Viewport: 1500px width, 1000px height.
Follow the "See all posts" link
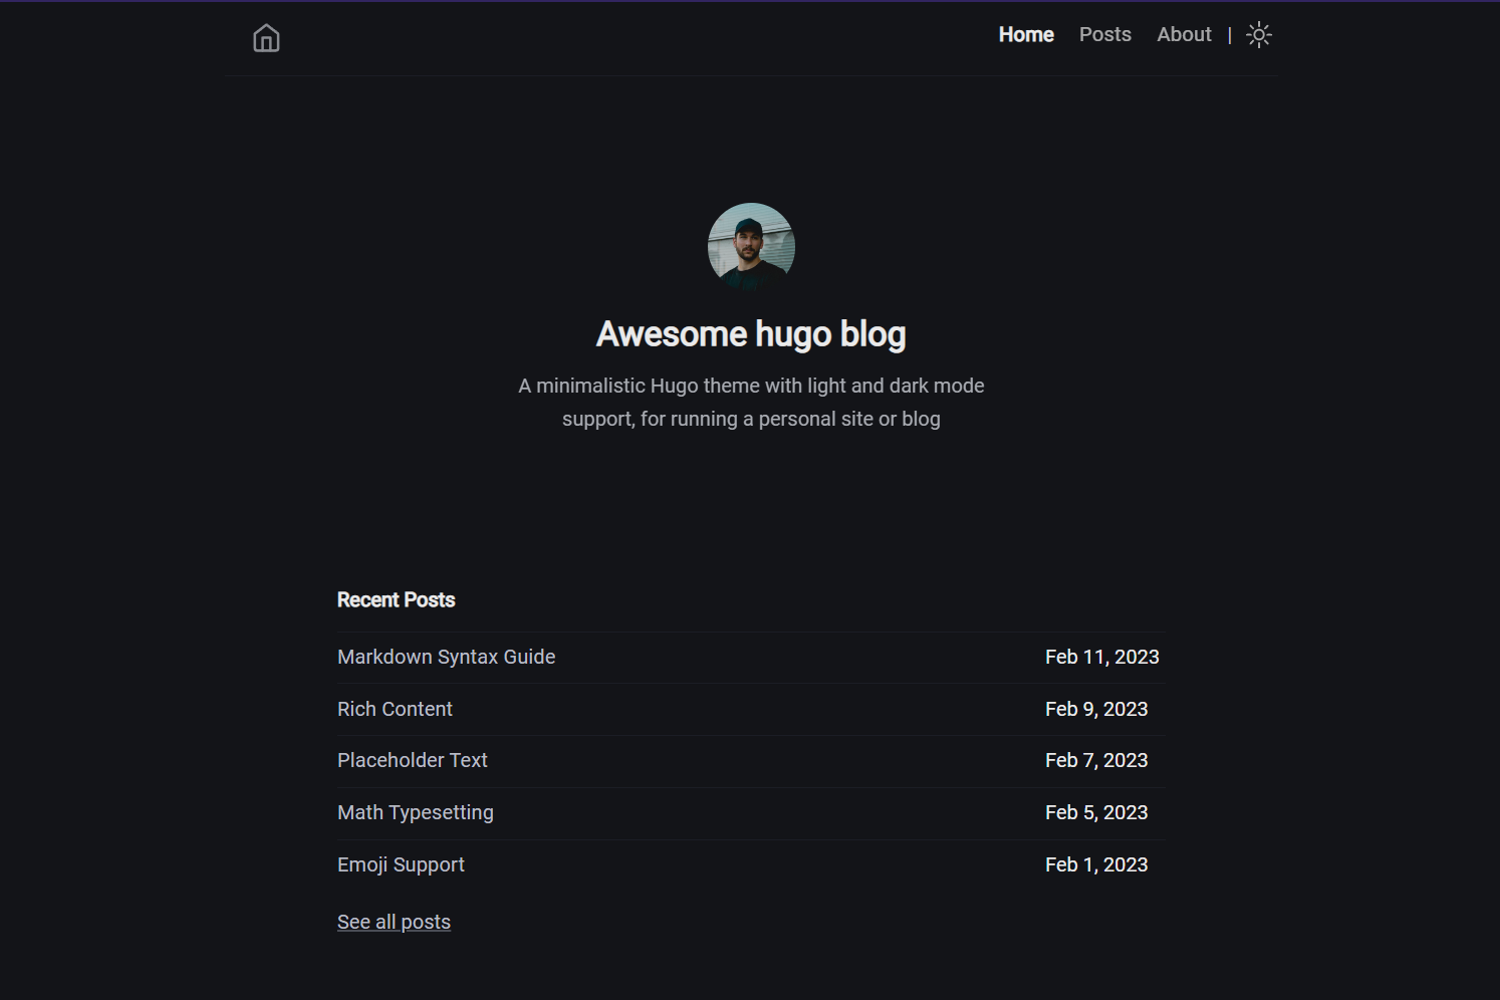pyautogui.click(x=393, y=921)
